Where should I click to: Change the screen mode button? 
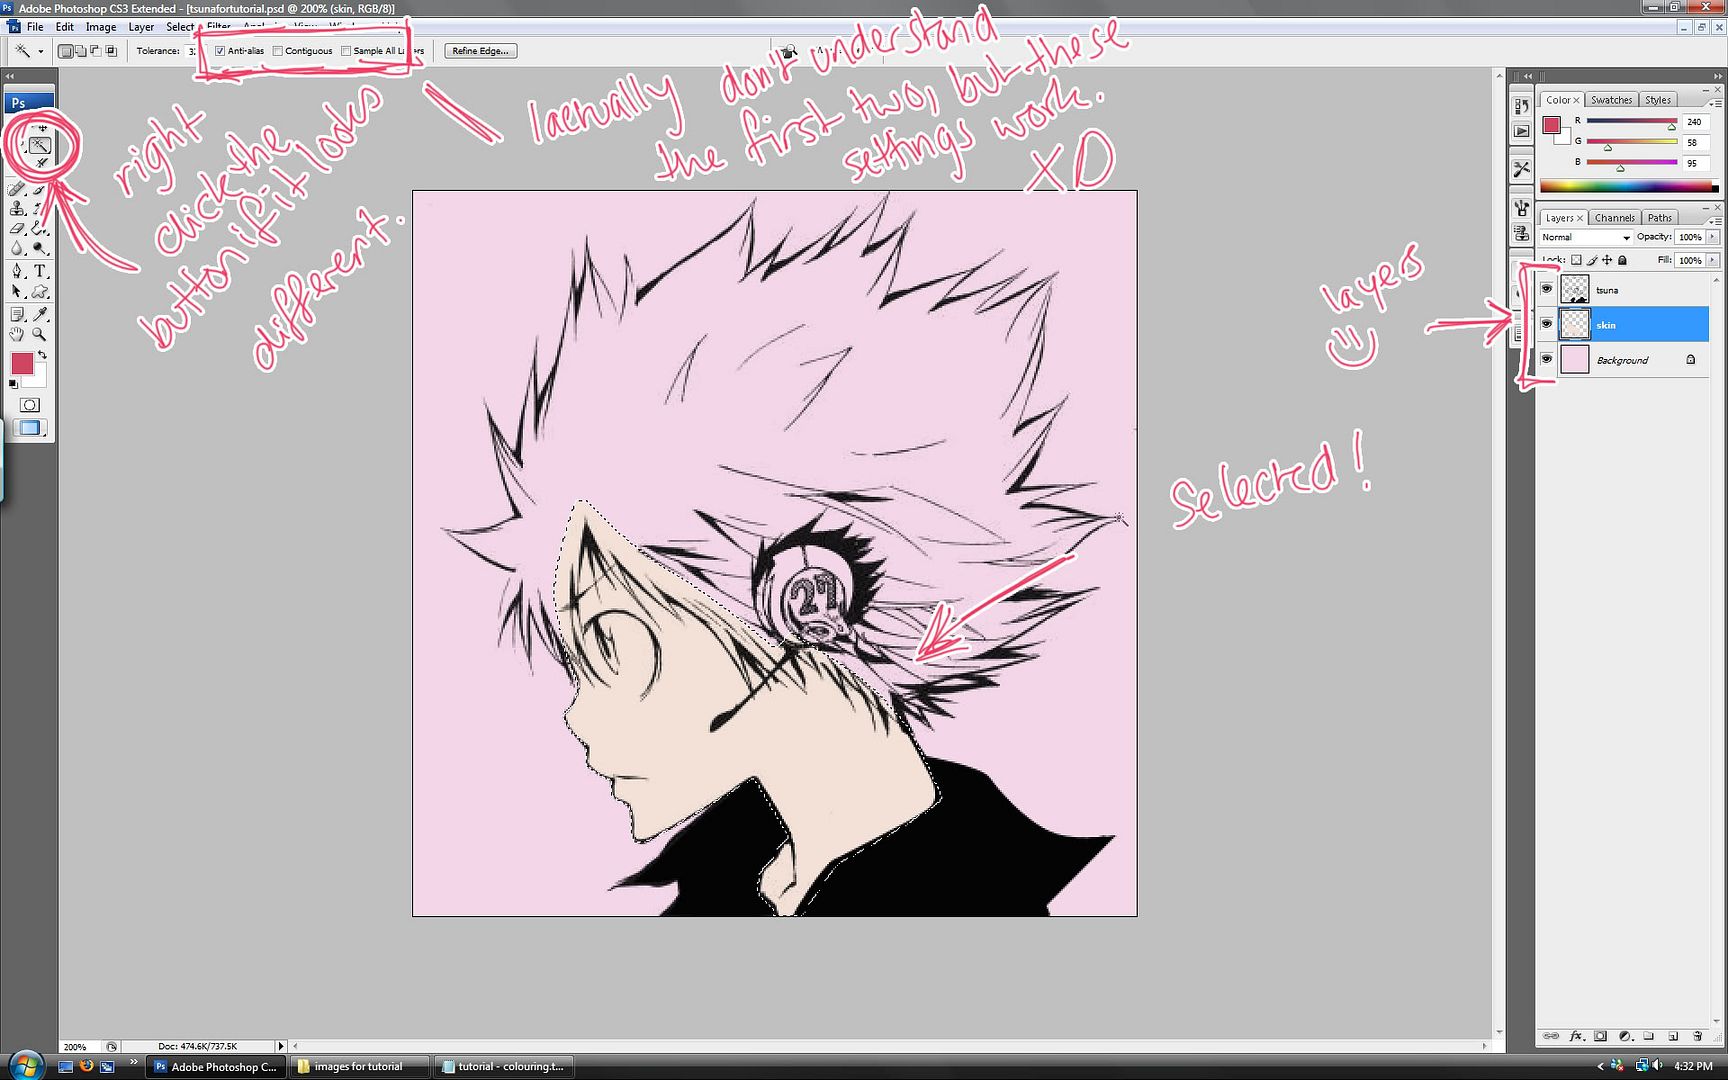point(30,427)
